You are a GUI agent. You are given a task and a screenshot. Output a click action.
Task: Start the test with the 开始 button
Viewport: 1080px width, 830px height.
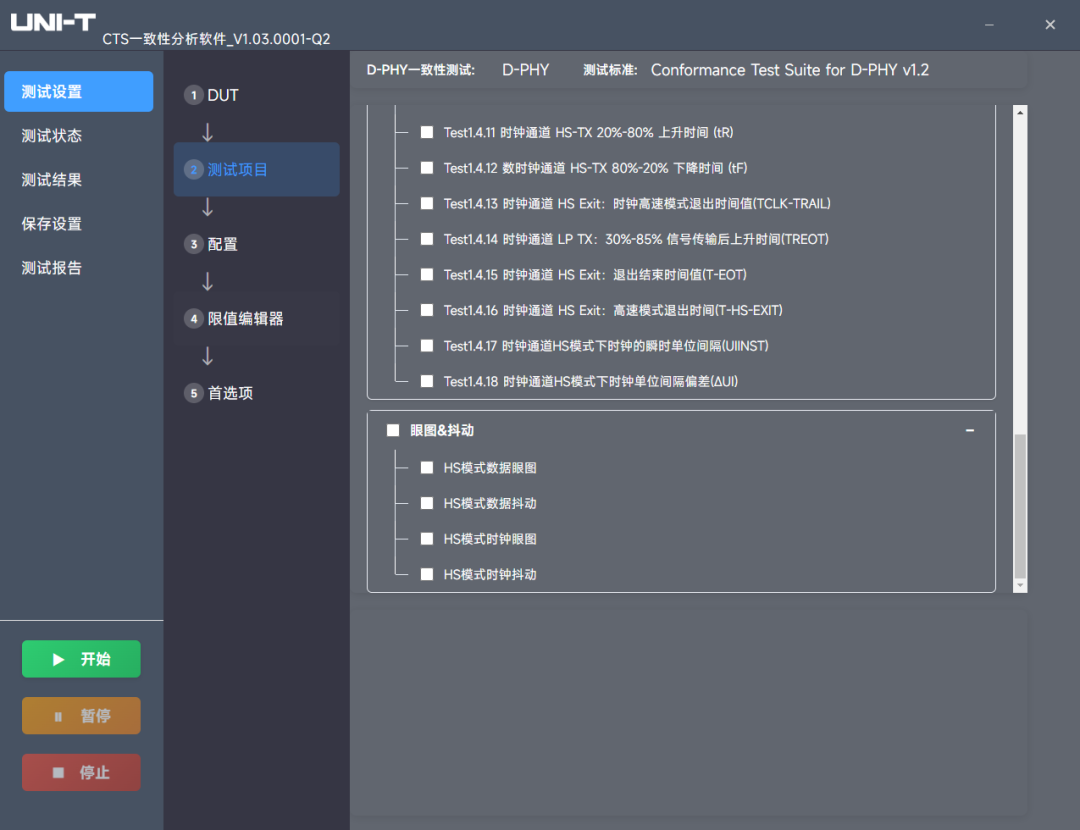point(81,659)
